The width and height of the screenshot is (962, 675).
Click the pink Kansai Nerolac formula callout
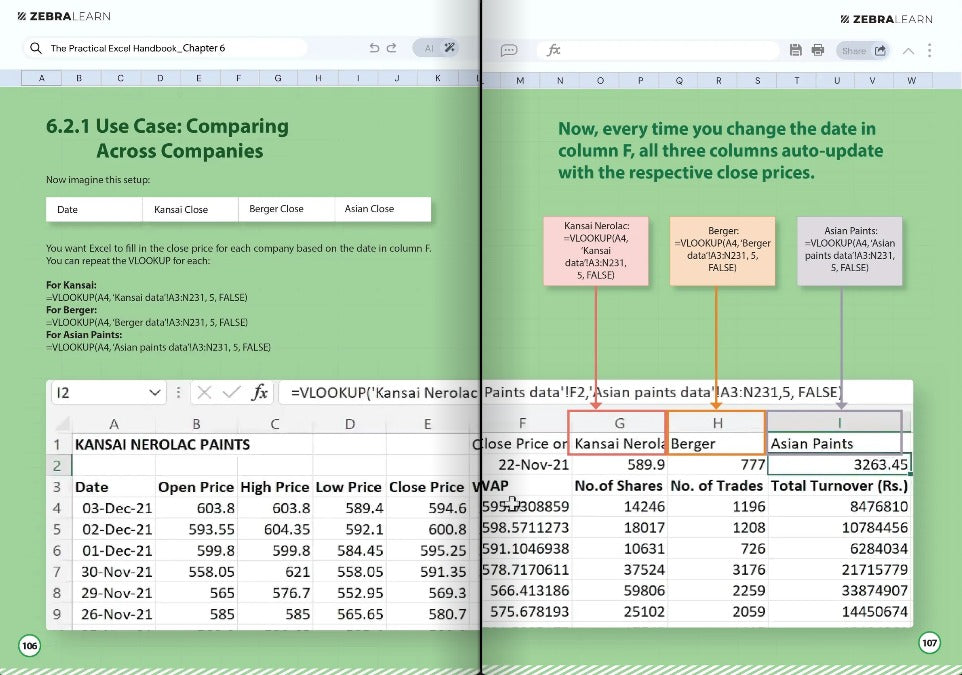[x=596, y=250]
